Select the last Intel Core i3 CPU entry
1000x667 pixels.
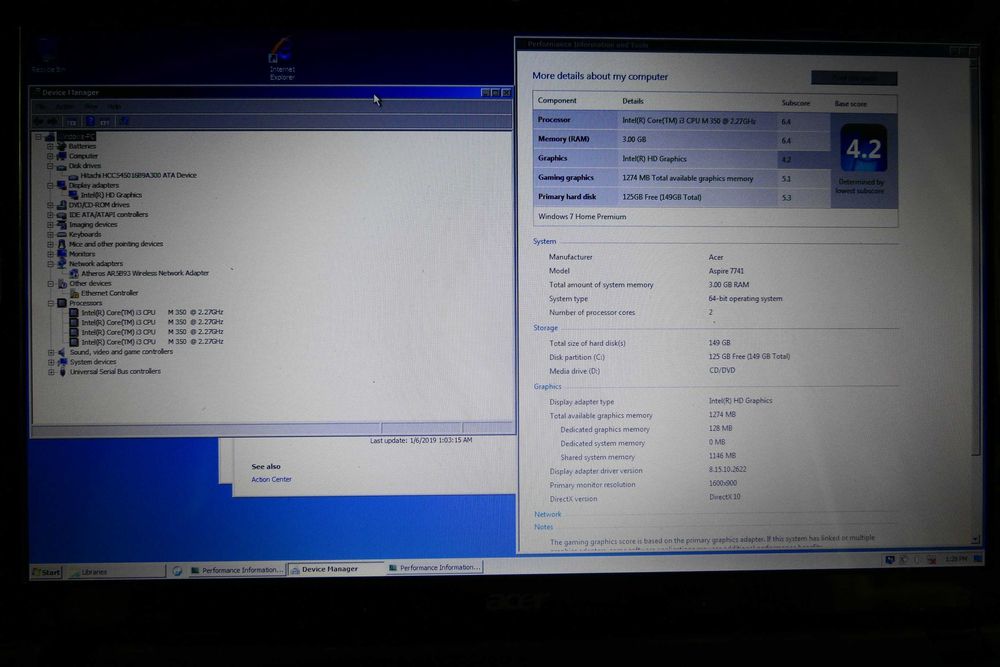point(152,342)
